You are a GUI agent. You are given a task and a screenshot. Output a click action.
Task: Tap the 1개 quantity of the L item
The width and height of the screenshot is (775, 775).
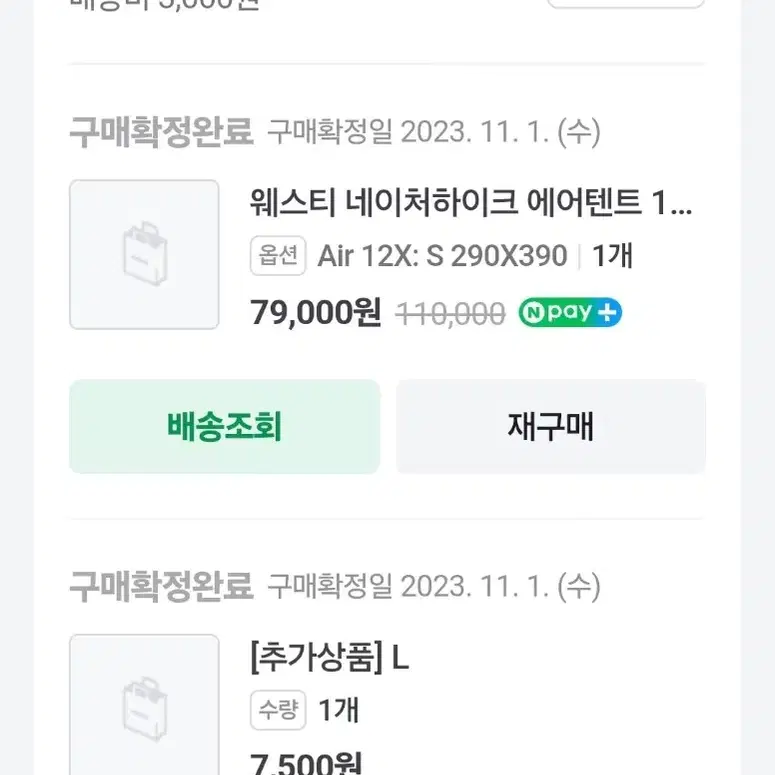[339, 710]
